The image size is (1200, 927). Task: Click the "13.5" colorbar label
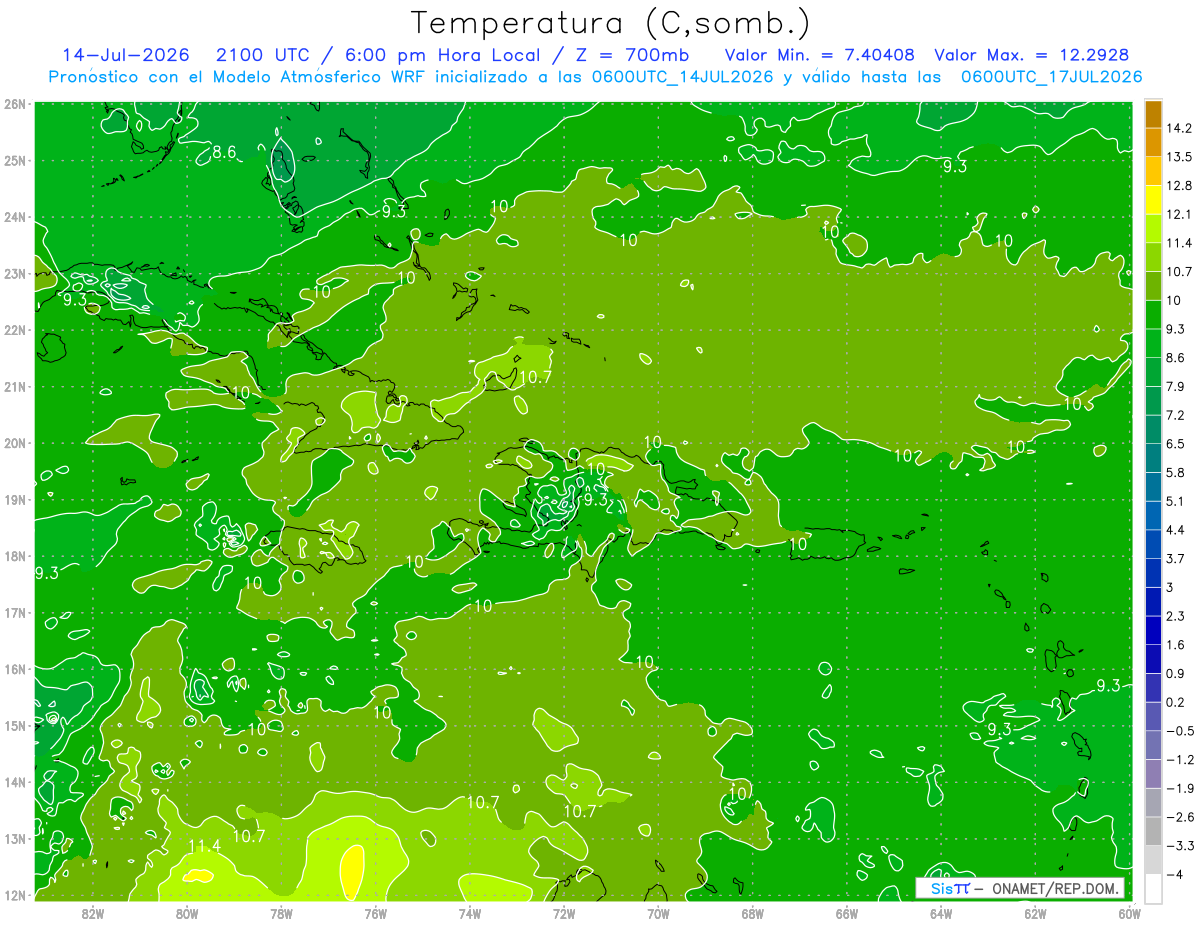pyautogui.click(x=1179, y=157)
